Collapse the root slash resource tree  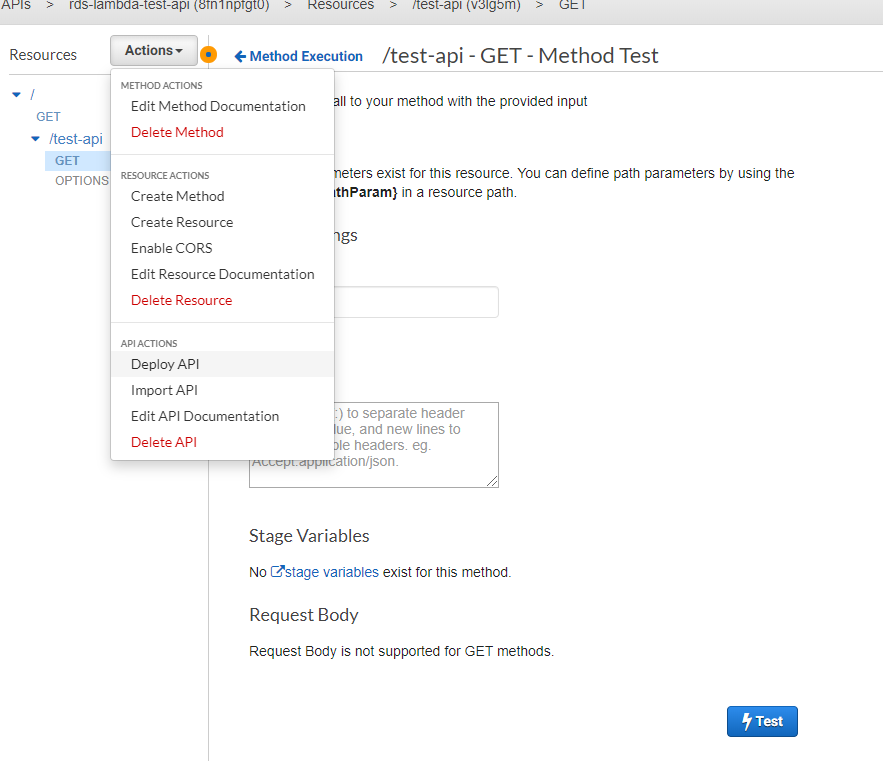[x=16, y=95]
